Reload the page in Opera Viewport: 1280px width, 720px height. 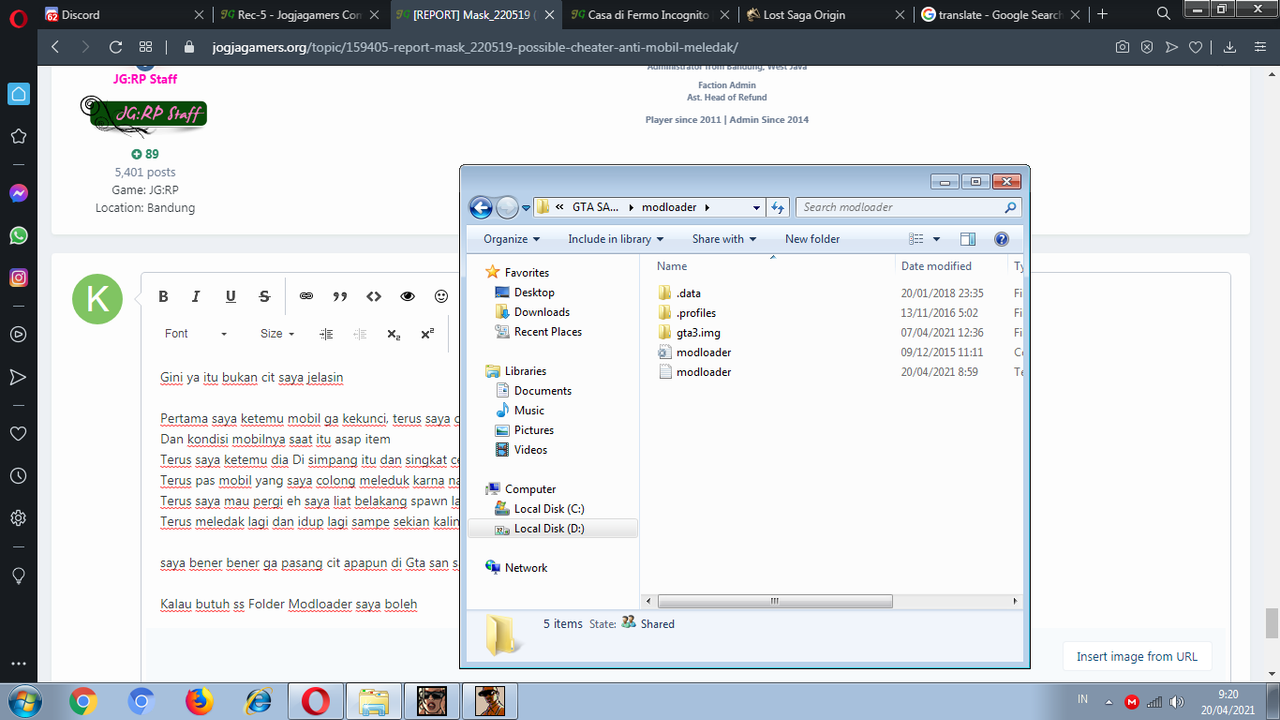click(115, 47)
